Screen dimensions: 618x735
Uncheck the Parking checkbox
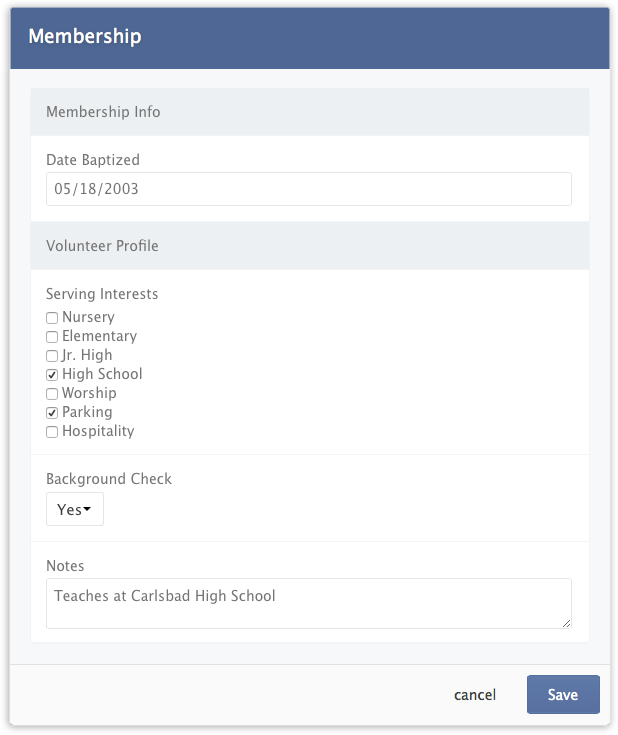pyautogui.click(x=52, y=413)
